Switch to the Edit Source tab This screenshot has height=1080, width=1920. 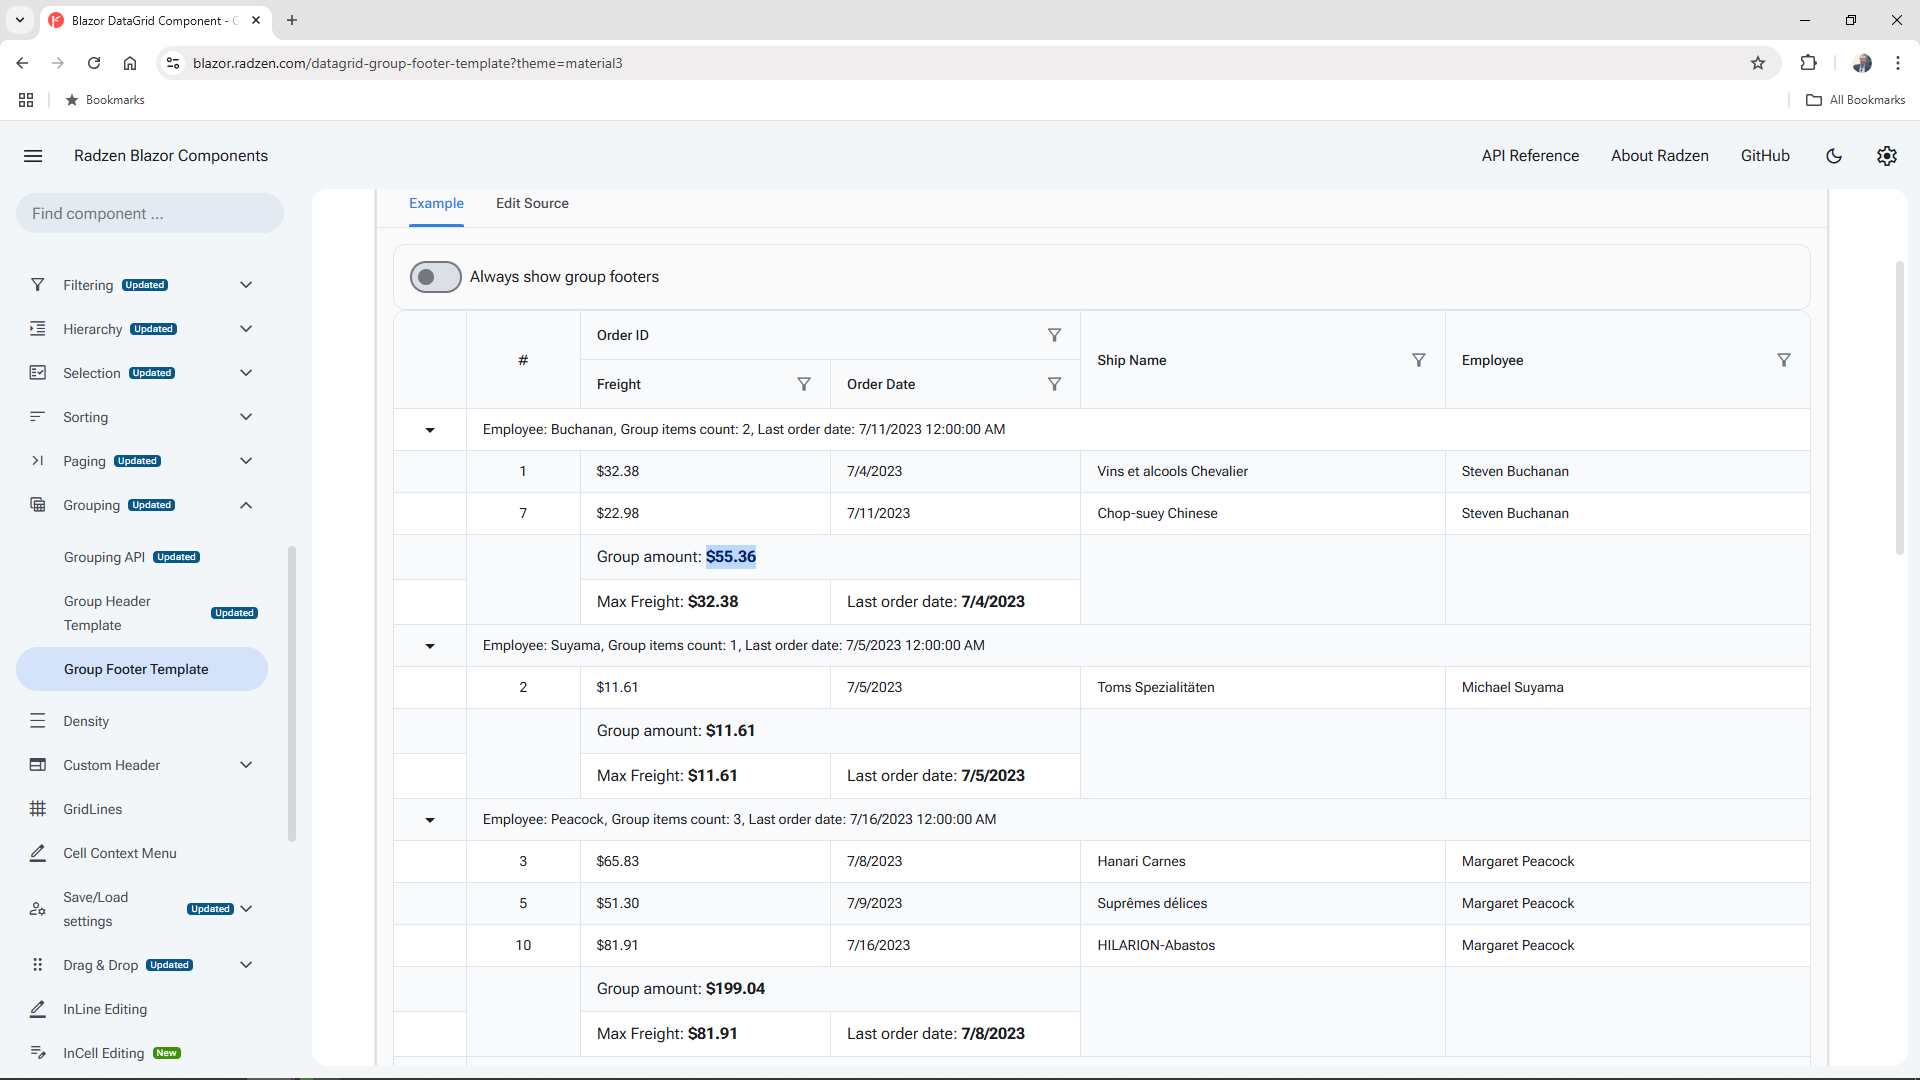(x=531, y=203)
